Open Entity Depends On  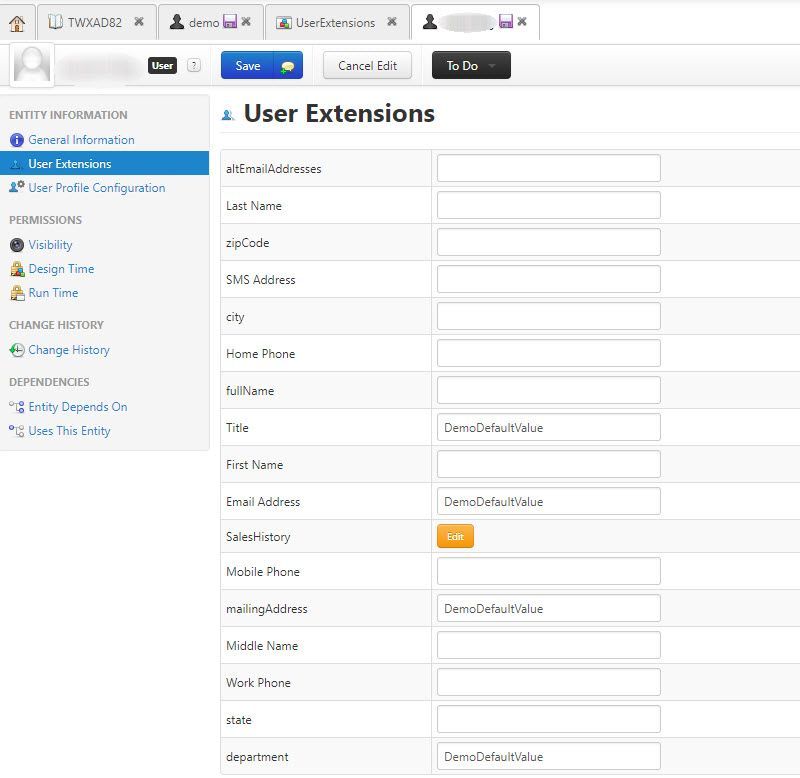click(x=78, y=407)
